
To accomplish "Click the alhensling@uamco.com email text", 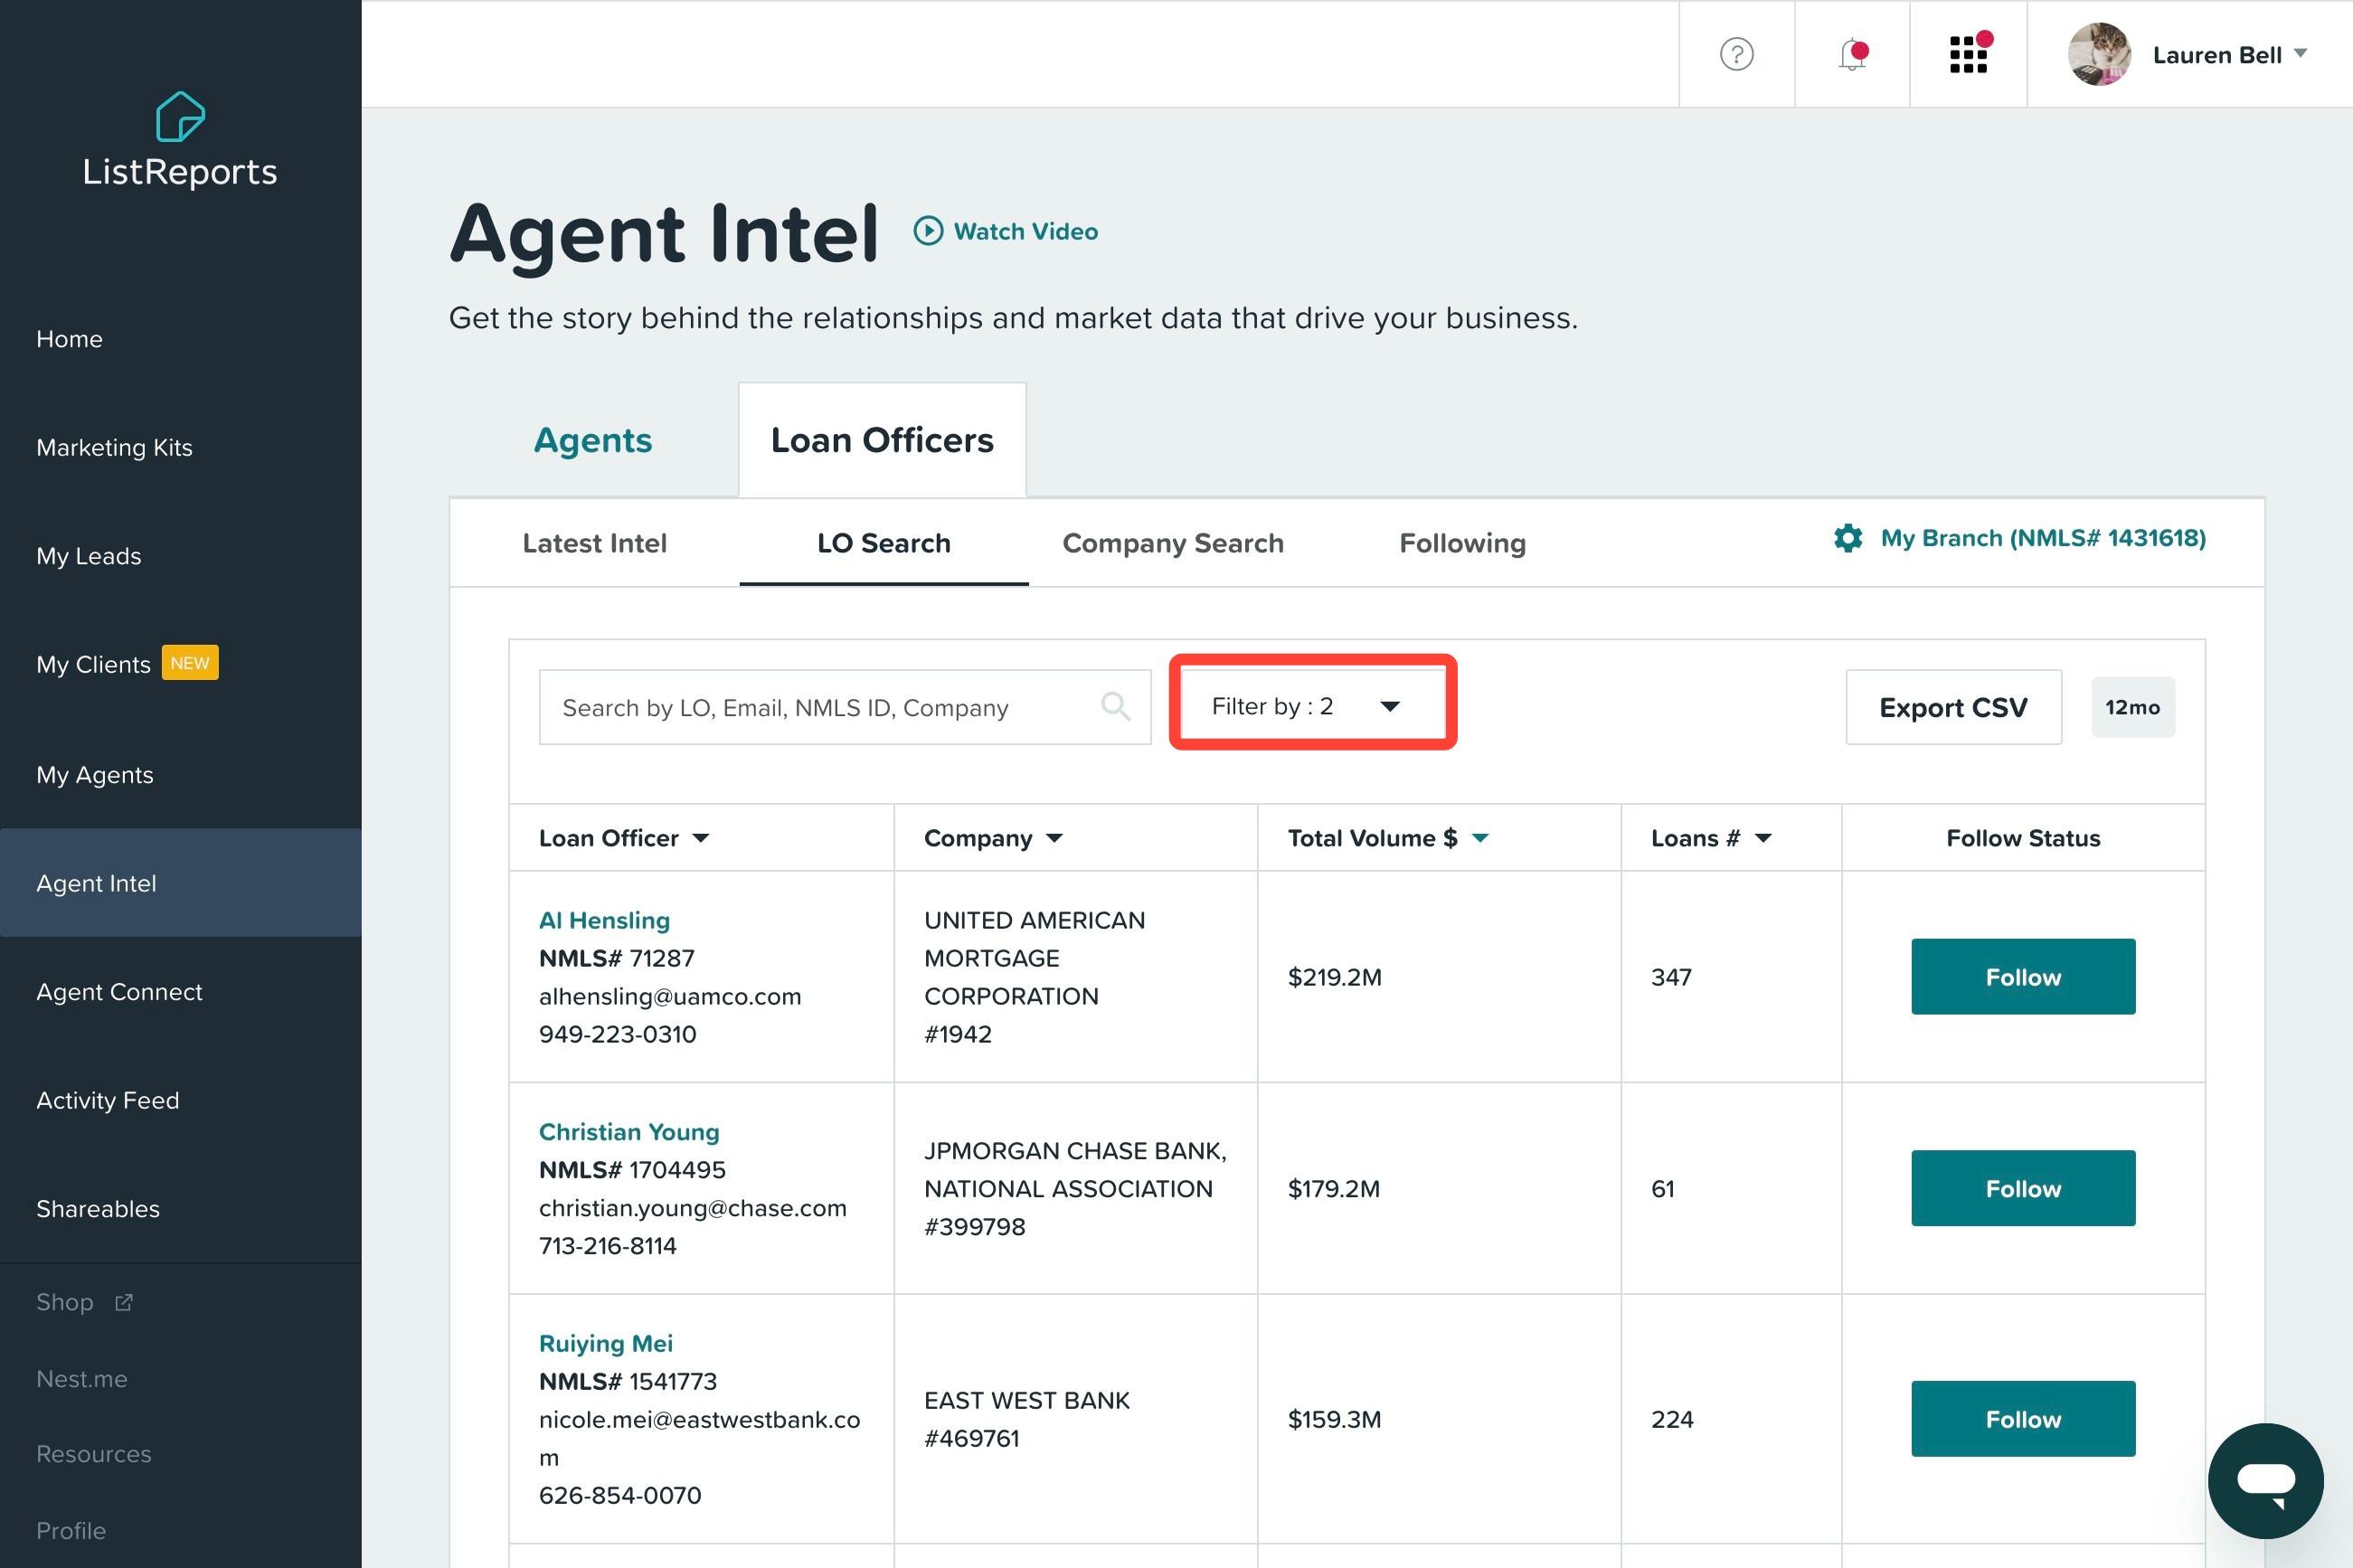I will [x=670, y=996].
